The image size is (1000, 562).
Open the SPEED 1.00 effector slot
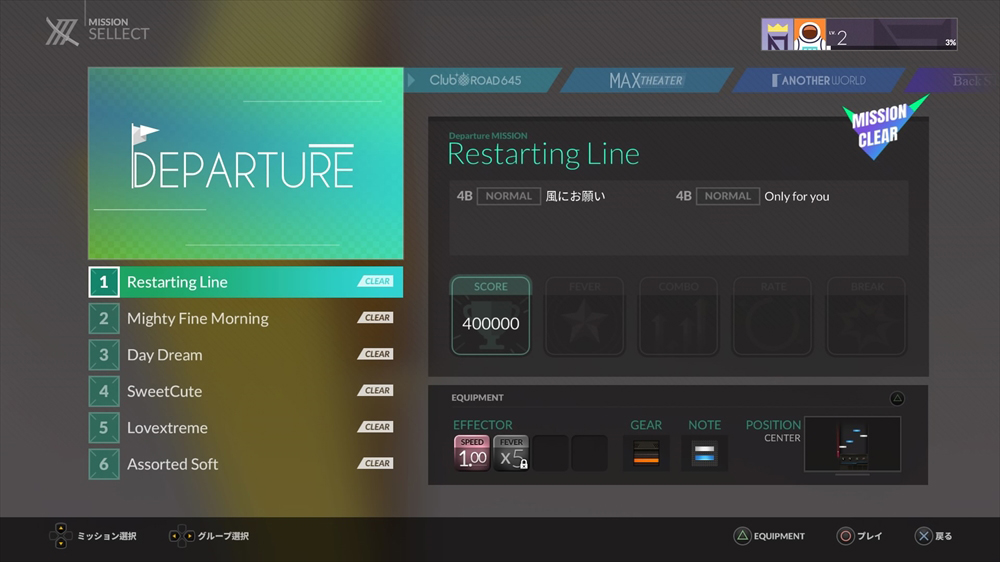(x=472, y=453)
